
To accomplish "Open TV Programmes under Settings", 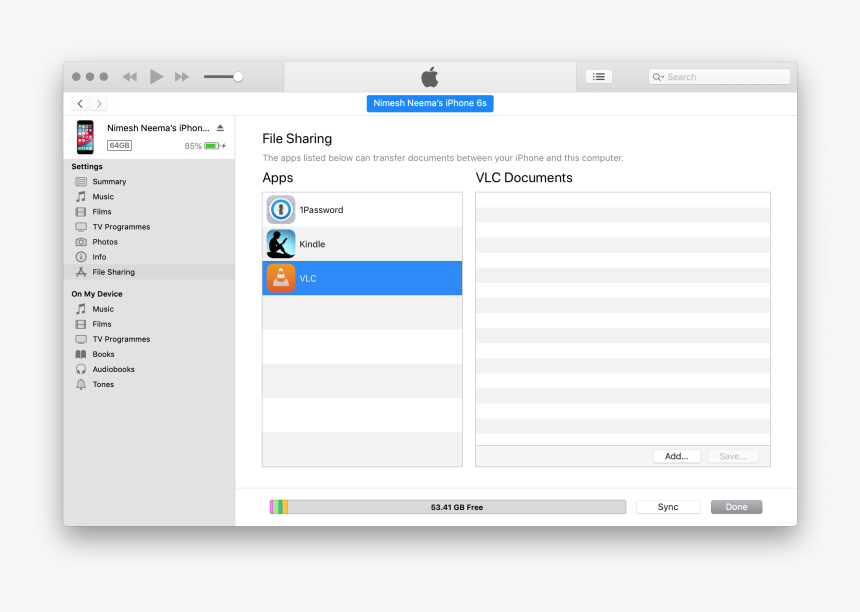I will pos(149,226).
